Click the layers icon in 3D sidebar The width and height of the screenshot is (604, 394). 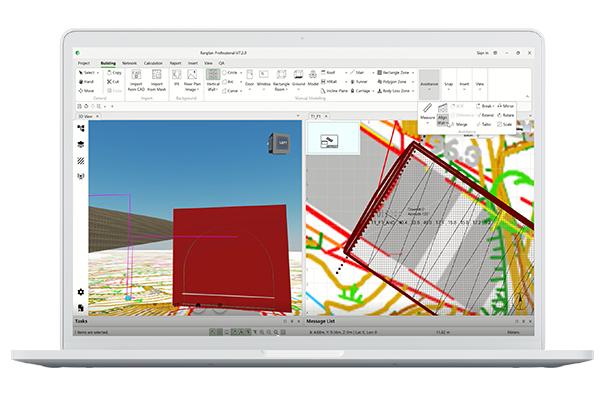pyautogui.click(x=81, y=144)
